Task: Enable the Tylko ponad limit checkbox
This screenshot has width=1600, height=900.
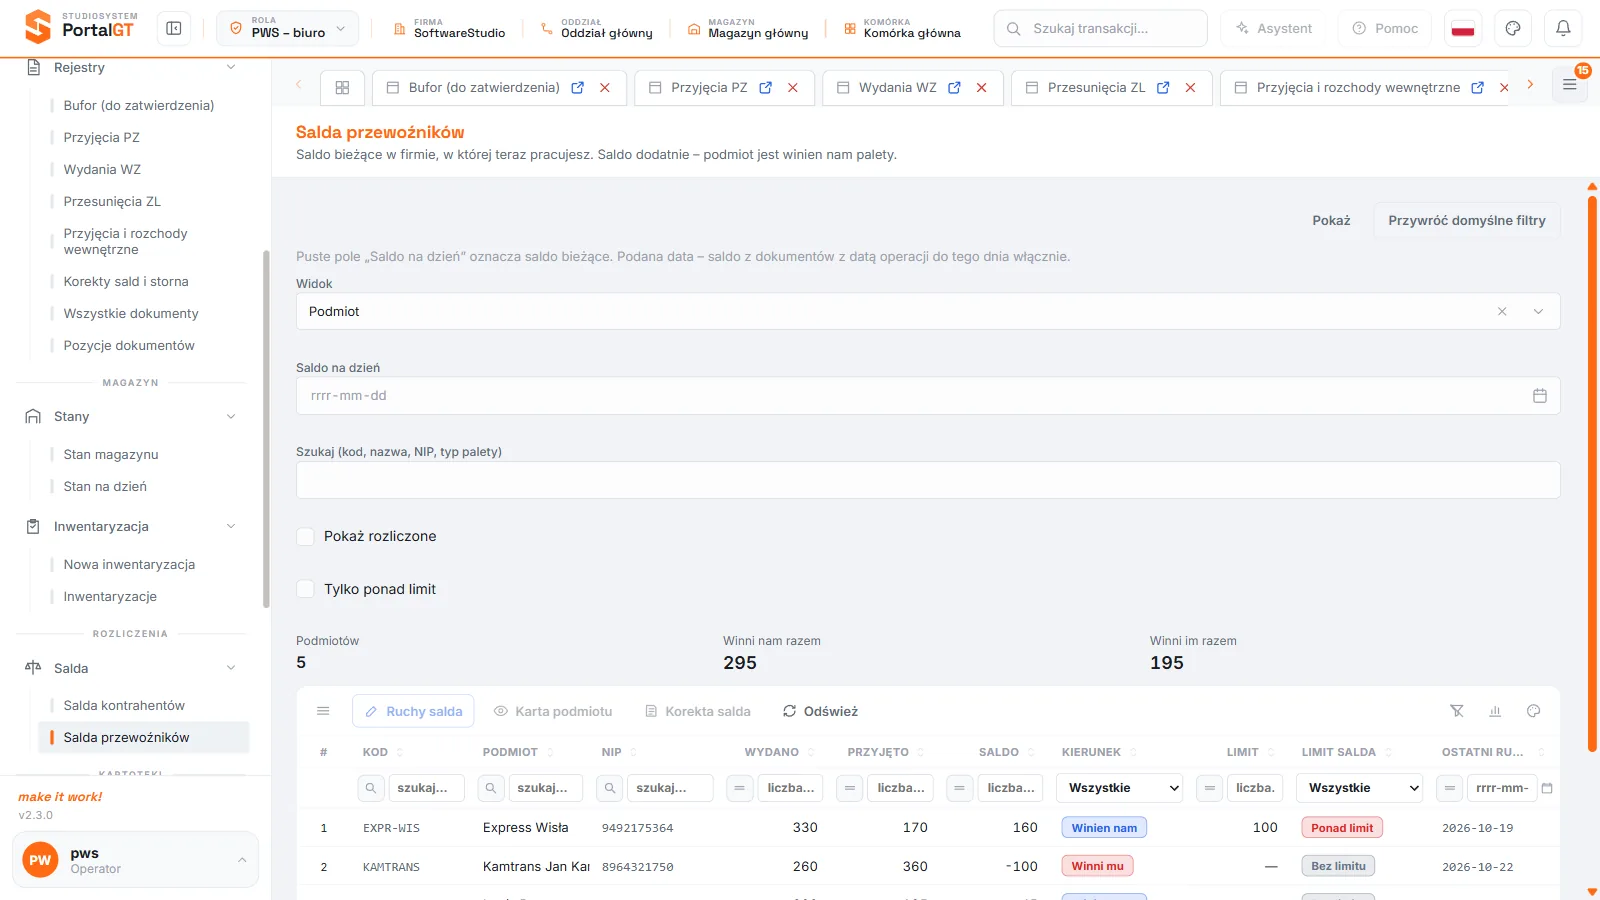Action: [x=306, y=590]
